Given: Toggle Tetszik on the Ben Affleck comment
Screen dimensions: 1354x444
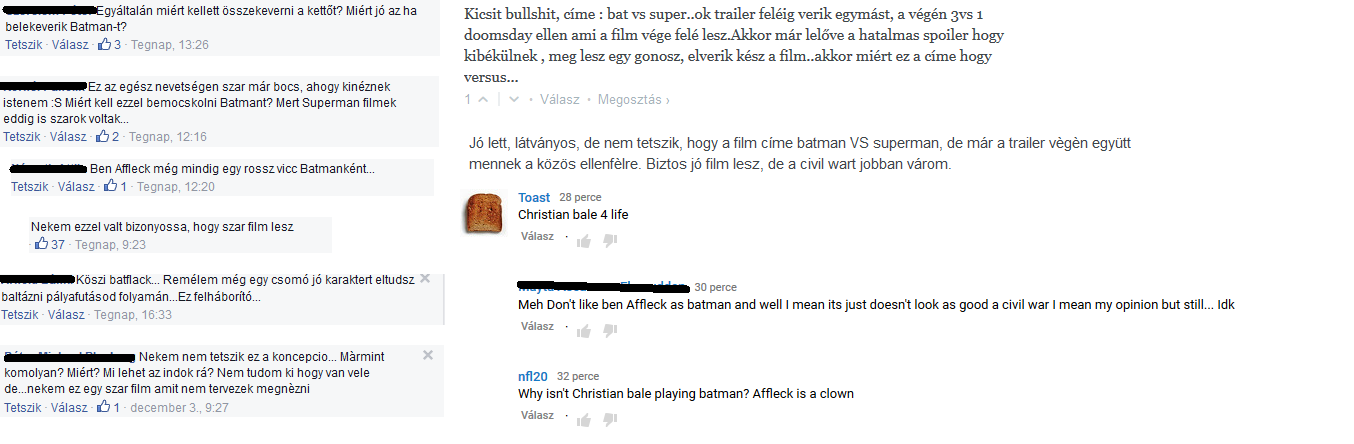Looking at the screenshot, I should click(30, 187).
